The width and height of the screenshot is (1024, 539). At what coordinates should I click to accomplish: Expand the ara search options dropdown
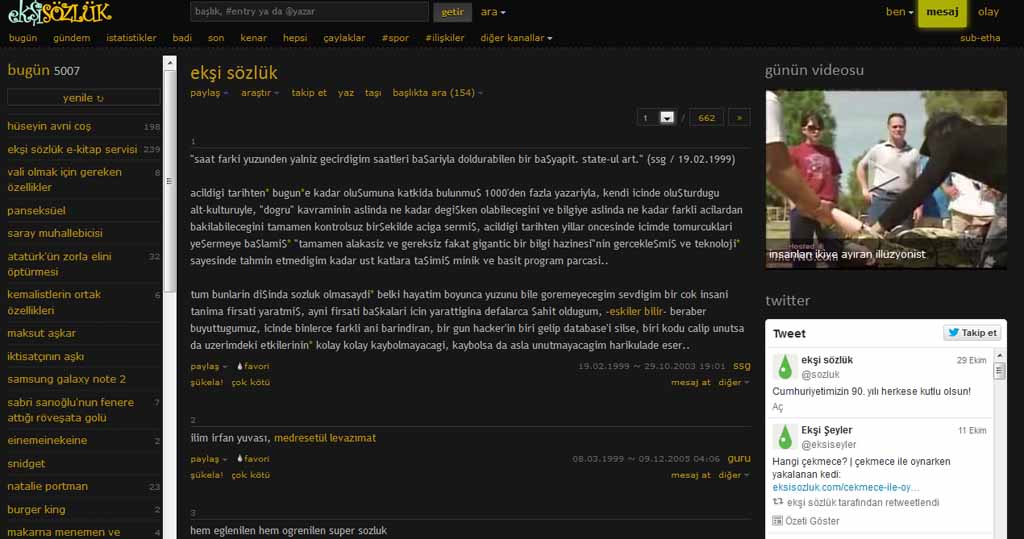(x=493, y=12)
